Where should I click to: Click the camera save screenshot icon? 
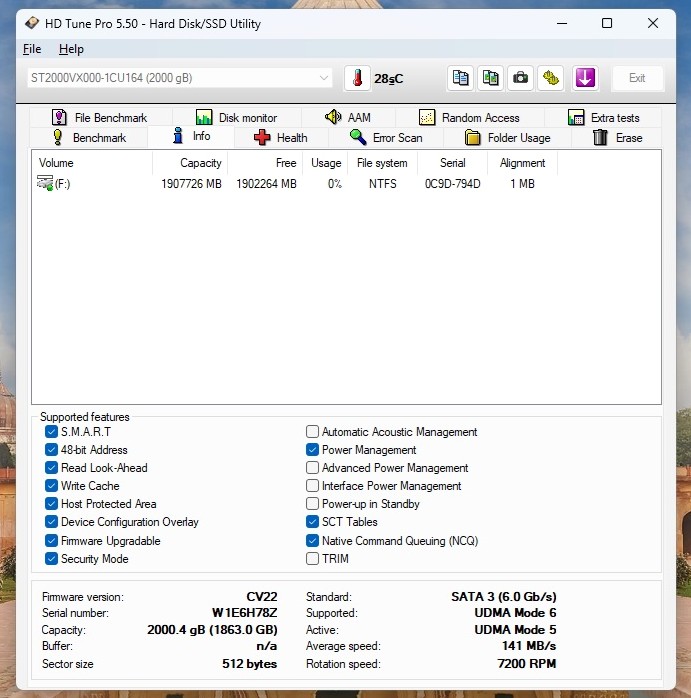520,78
